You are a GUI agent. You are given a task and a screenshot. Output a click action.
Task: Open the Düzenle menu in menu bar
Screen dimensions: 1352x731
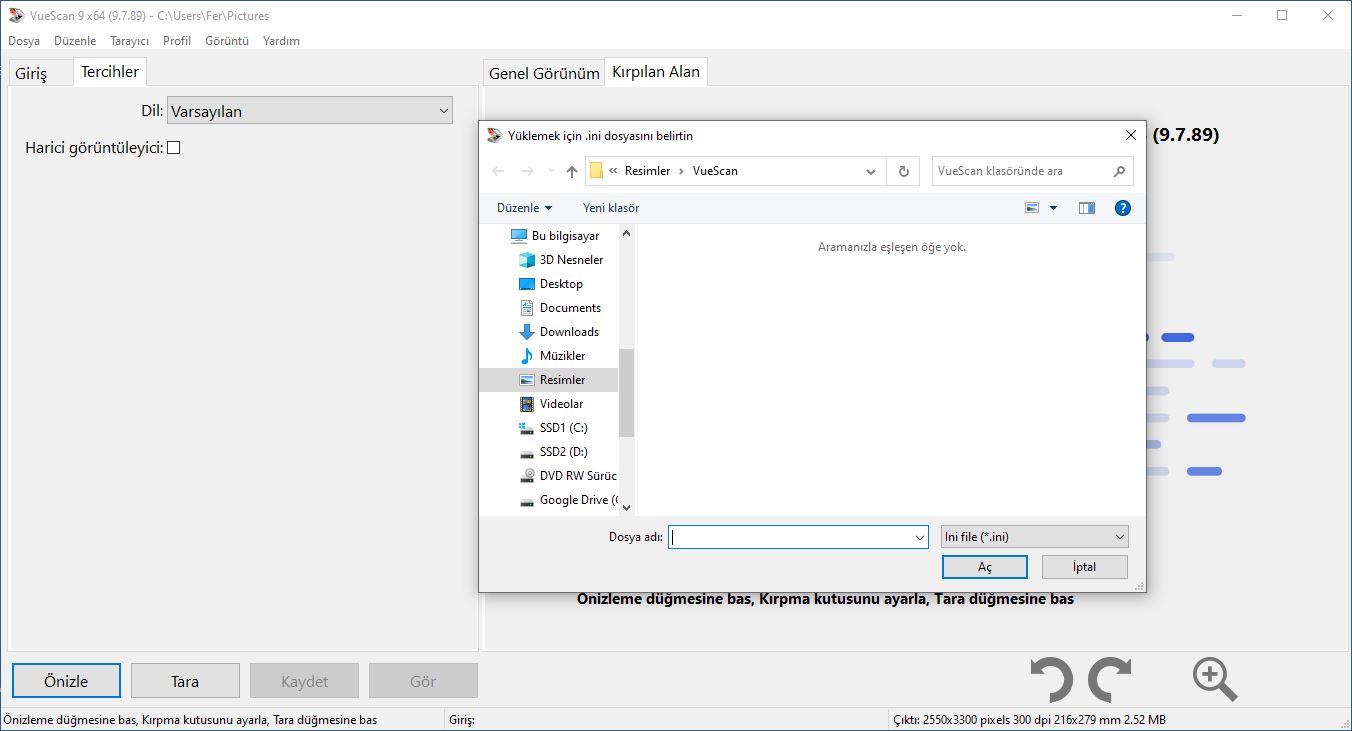tap(75, 41)
